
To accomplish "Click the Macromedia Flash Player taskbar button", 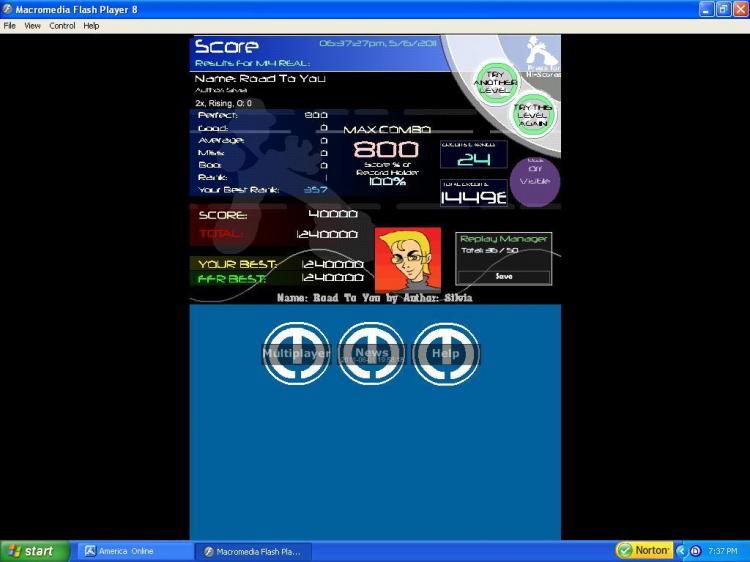I will point(255,551).
